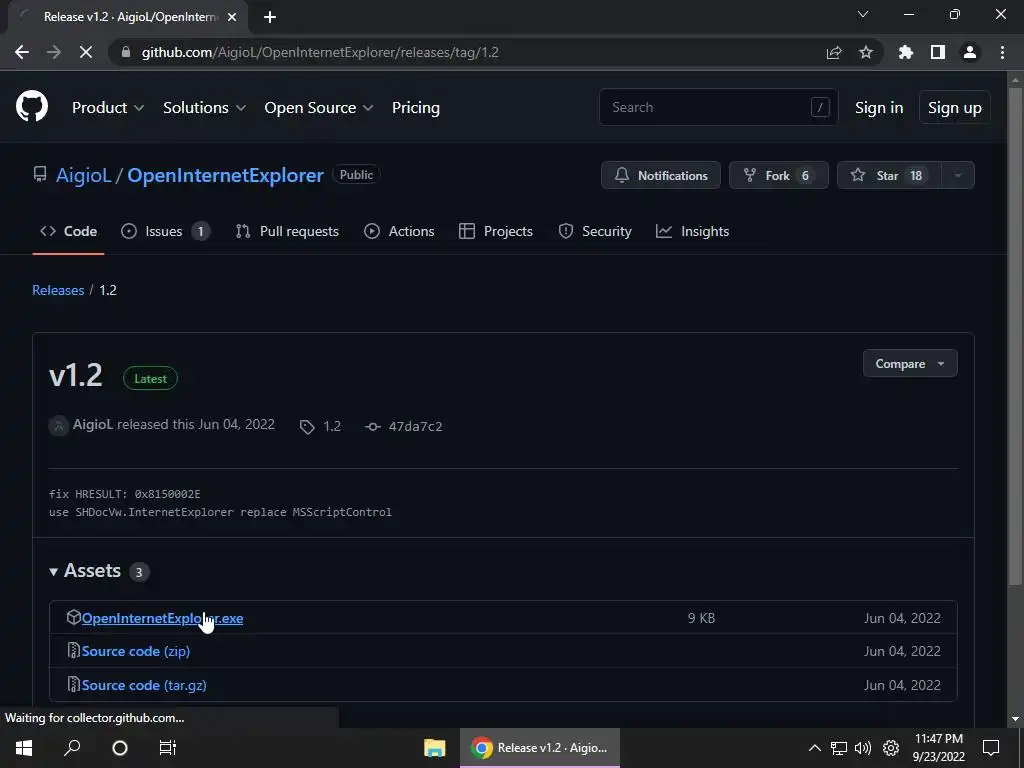Open the Actions tab
1024x768 pixels.
coord(399,231)
